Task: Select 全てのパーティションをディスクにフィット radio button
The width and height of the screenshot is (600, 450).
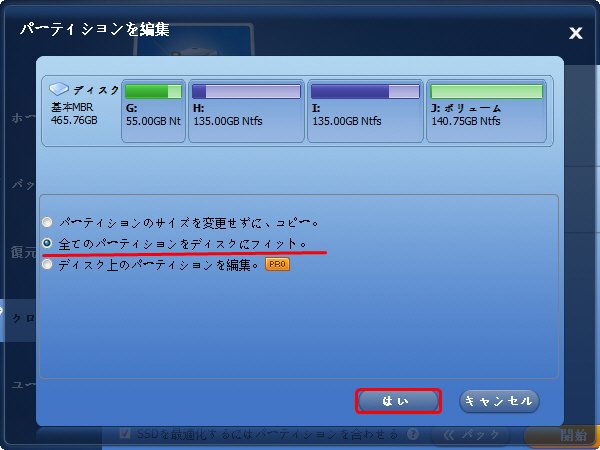Action: [47, 243]
